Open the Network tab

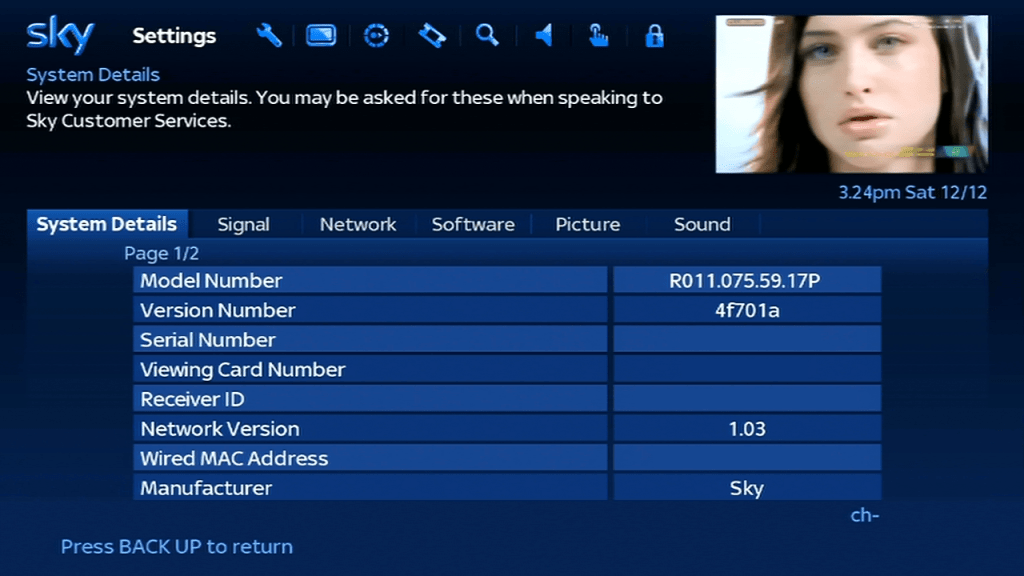point(357,224)
